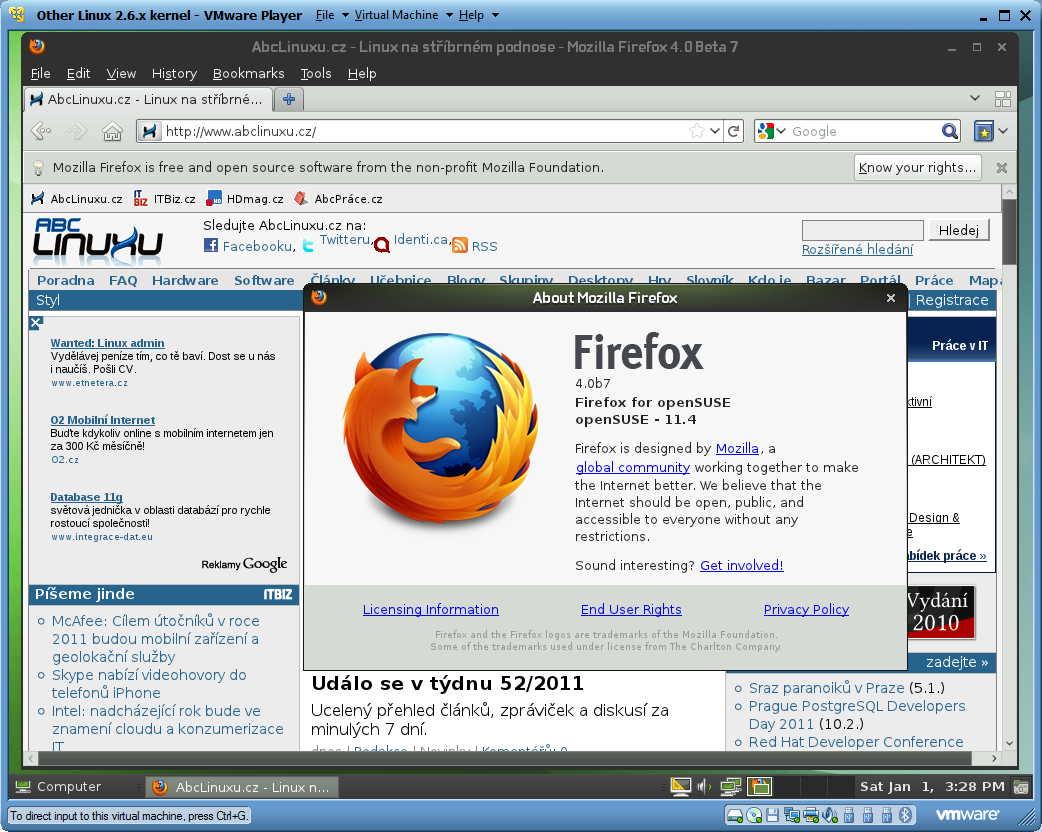Viewport: 1042px width, 832px height.
Task: Click the VMware CD/DVD drive status icon
Action: [754, 815]
